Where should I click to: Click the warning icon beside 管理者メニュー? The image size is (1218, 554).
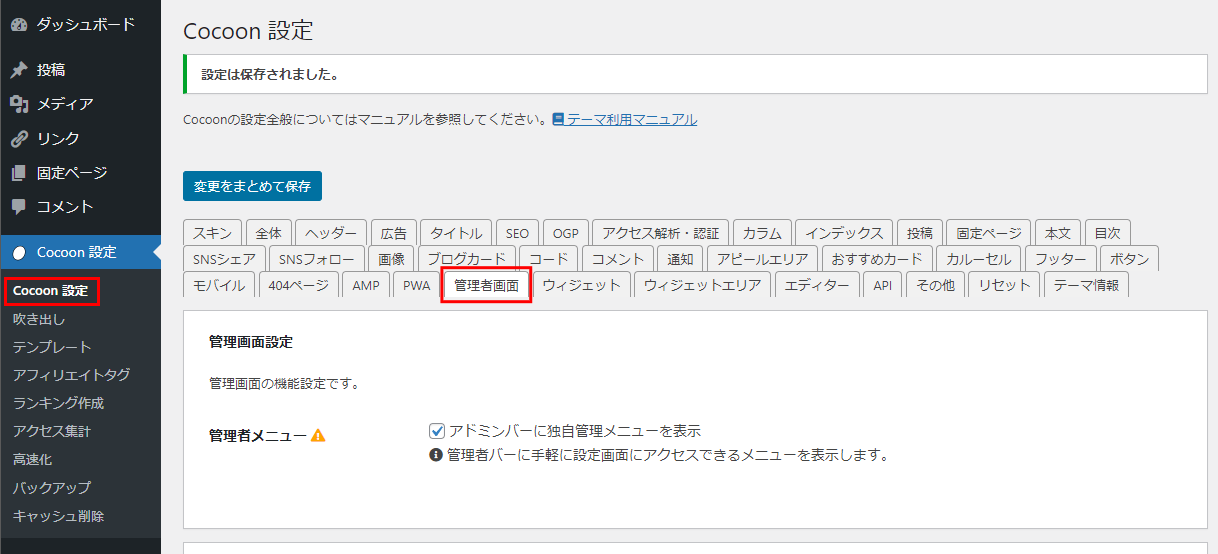(318, 436)
